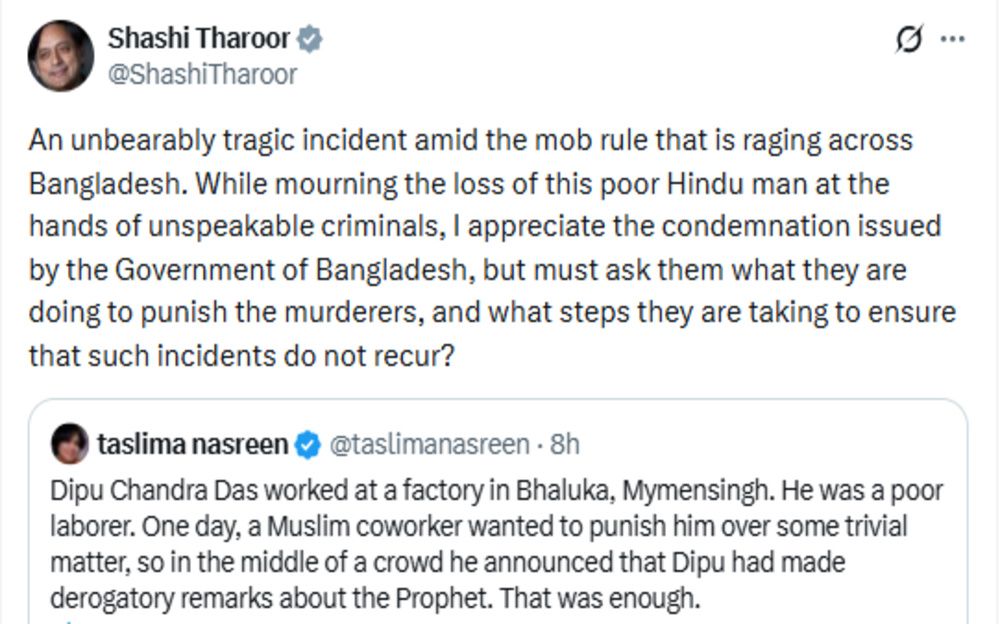Screen dimensions: 1000x624
Task: Click taslima nasreen's small avatar
Action: coord(69,444)
